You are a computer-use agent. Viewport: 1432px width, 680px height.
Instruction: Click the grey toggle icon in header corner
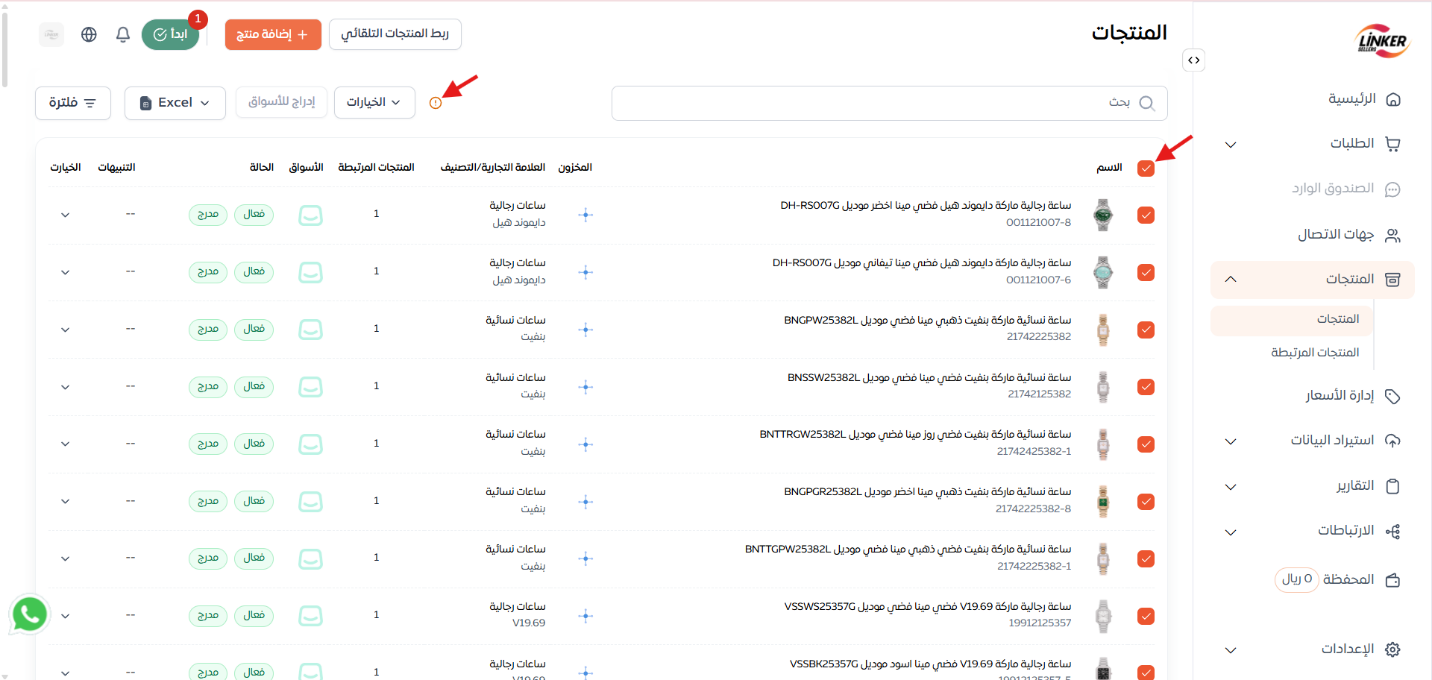click(x=51, y=34)
